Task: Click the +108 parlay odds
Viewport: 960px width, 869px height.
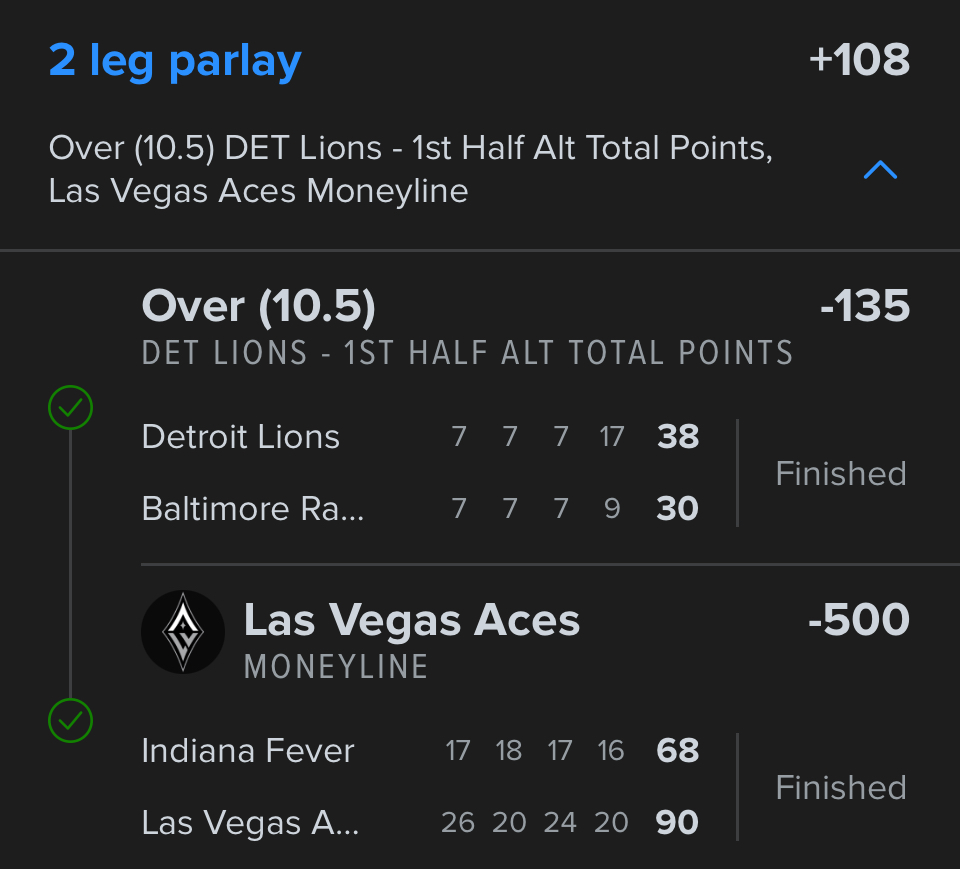Action: [x=859, y=61]
